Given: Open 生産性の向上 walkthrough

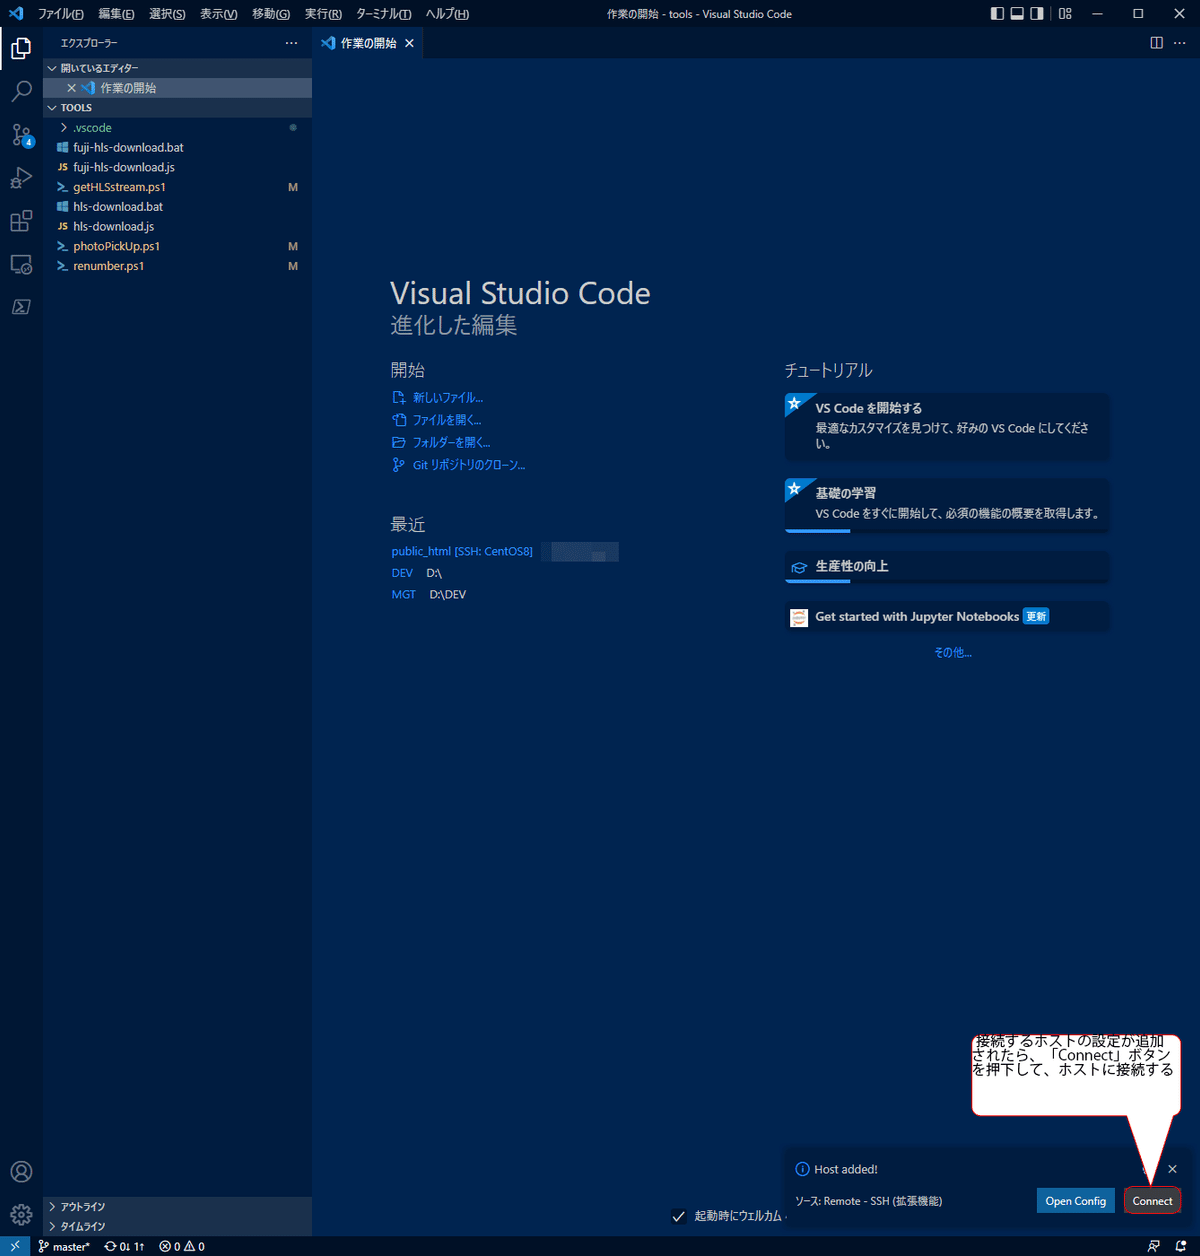Looking at the screenshot, I should coord(948,566).
